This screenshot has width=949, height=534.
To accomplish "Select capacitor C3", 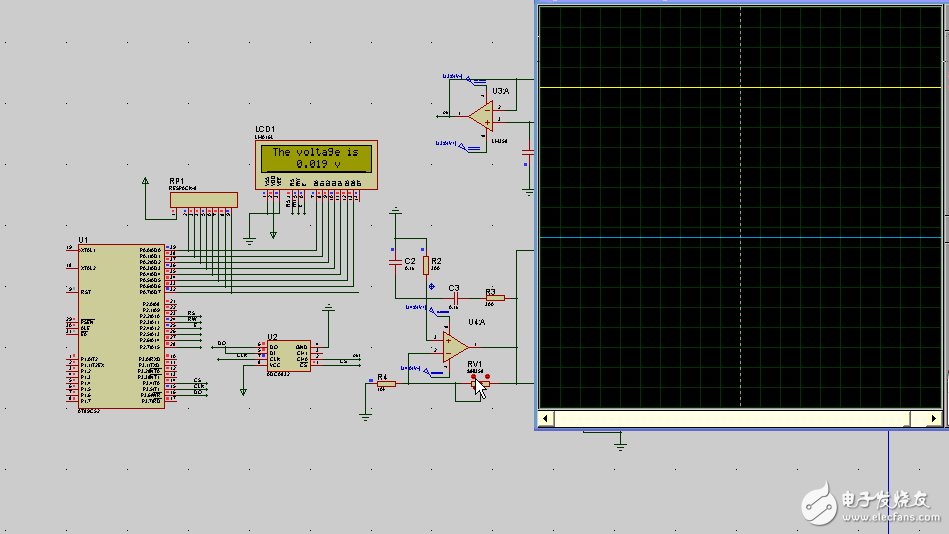I will 454,298.
